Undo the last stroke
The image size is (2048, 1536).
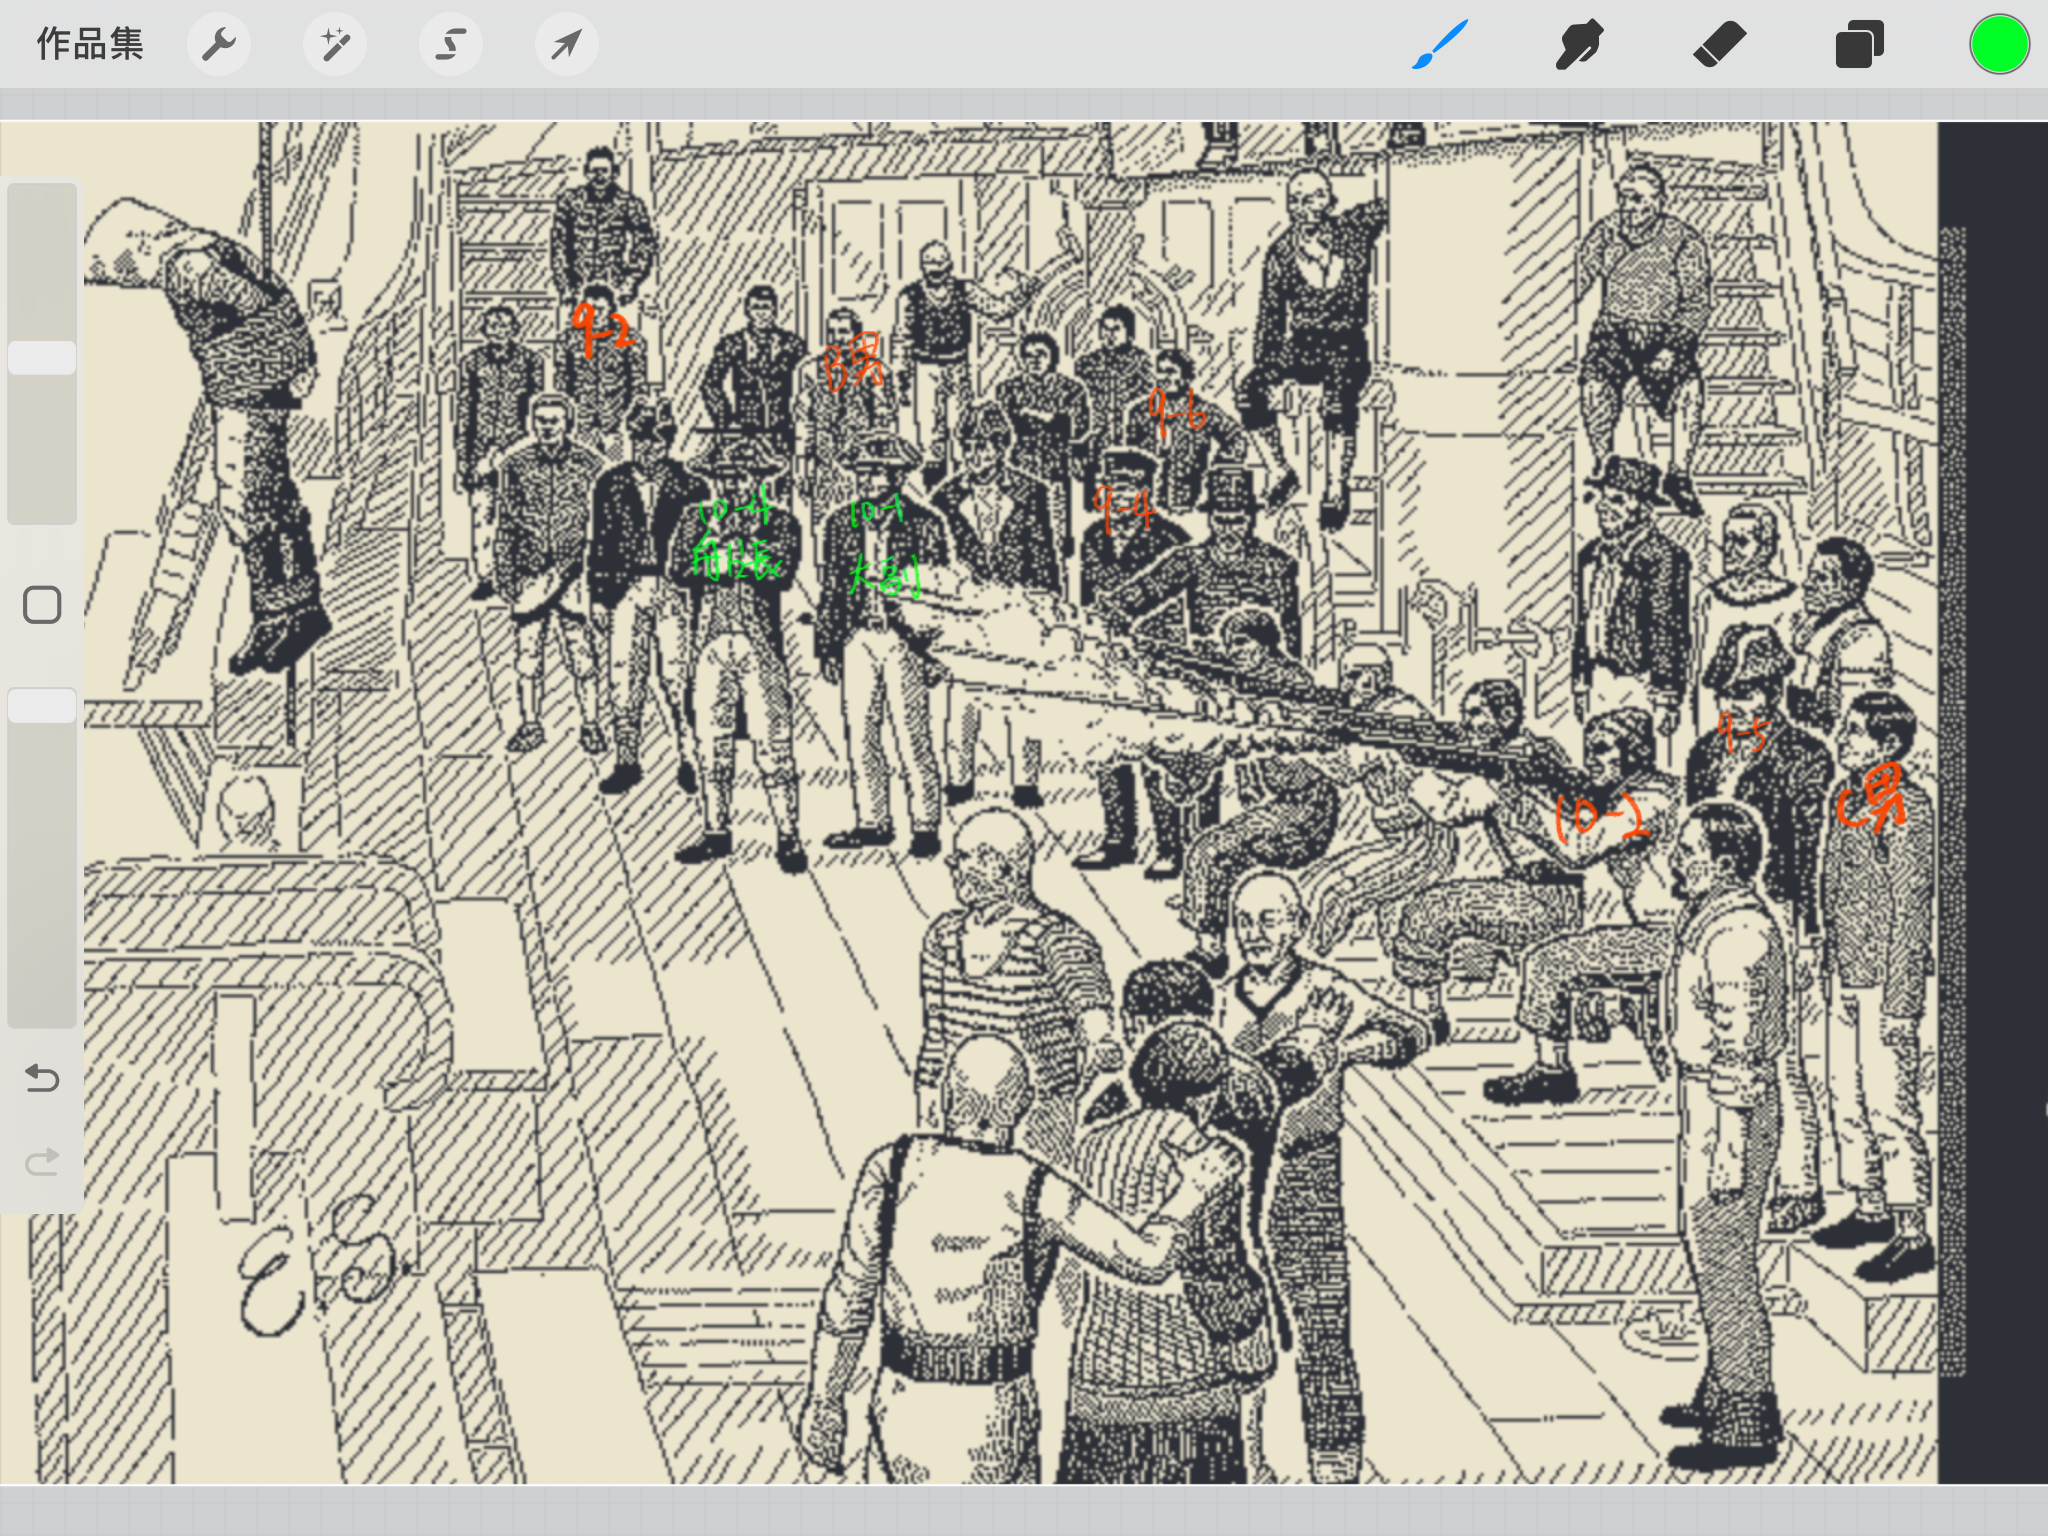pos(42,1078)
